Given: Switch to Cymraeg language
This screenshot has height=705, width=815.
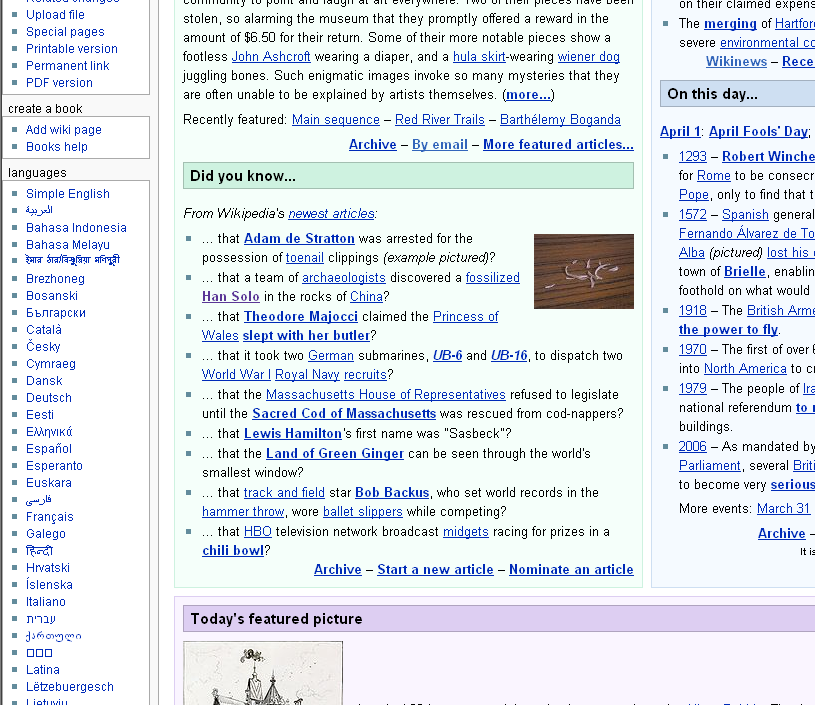Looking at the screenshot, I should [x=51, y=364].
